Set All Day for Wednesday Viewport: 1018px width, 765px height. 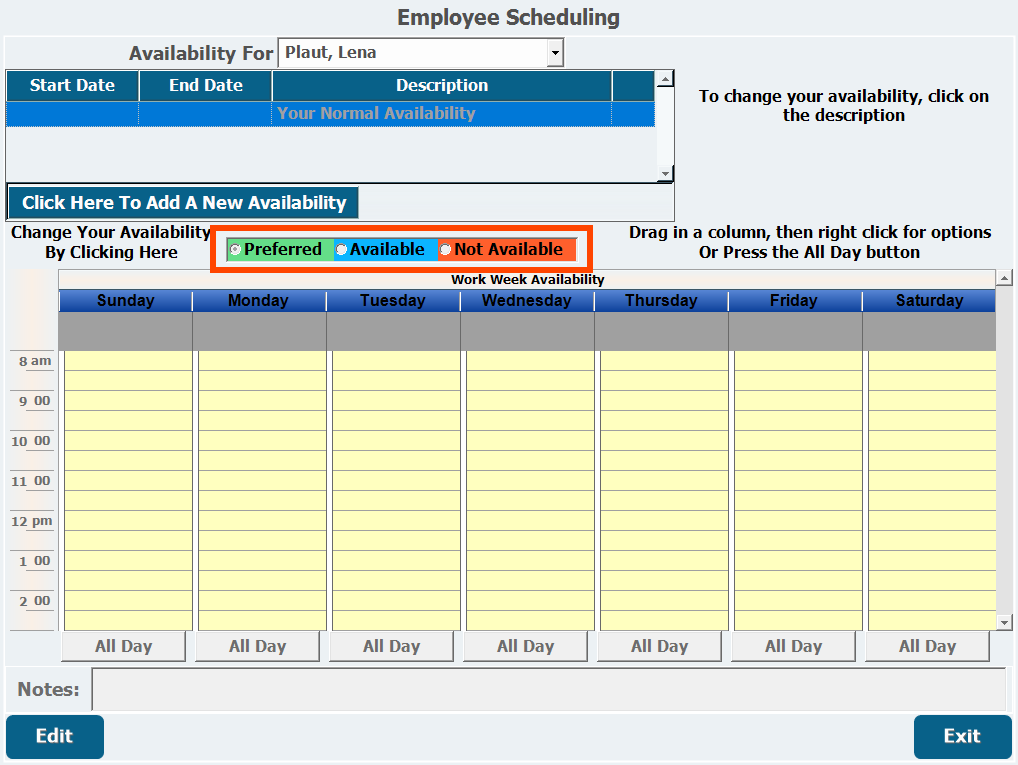click(x=525, y=647)
